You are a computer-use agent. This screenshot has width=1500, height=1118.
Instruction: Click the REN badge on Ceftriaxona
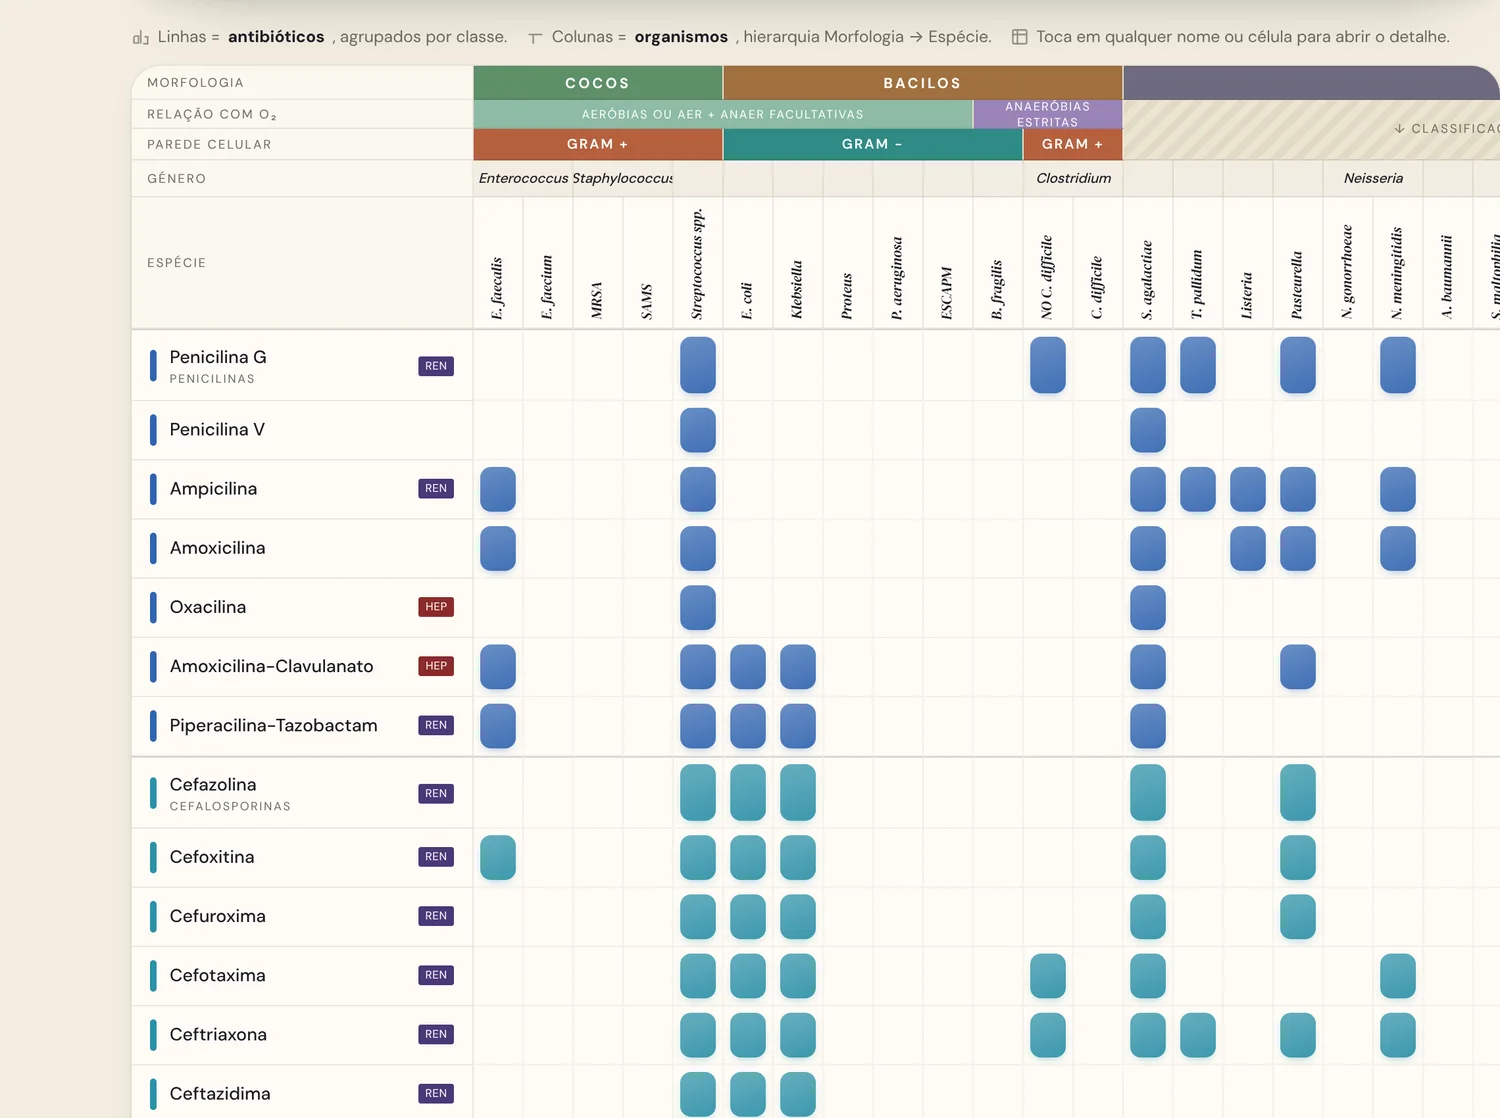click(x=436, y=1034)
